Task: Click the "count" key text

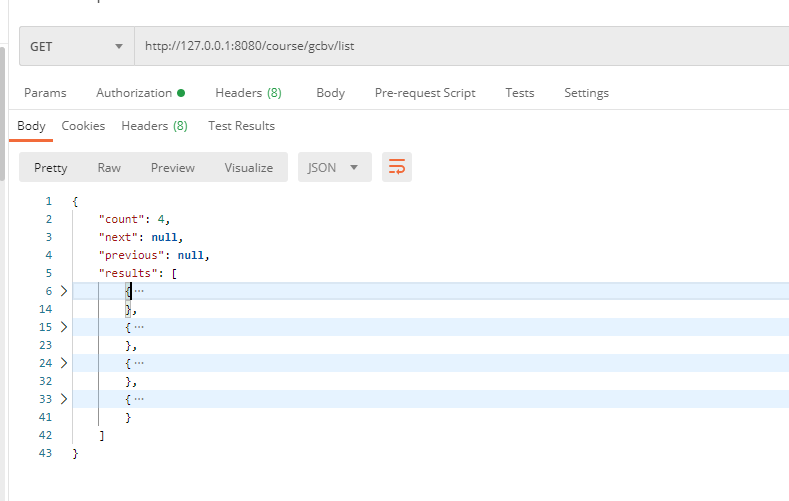Action: (x=122, y=219)
